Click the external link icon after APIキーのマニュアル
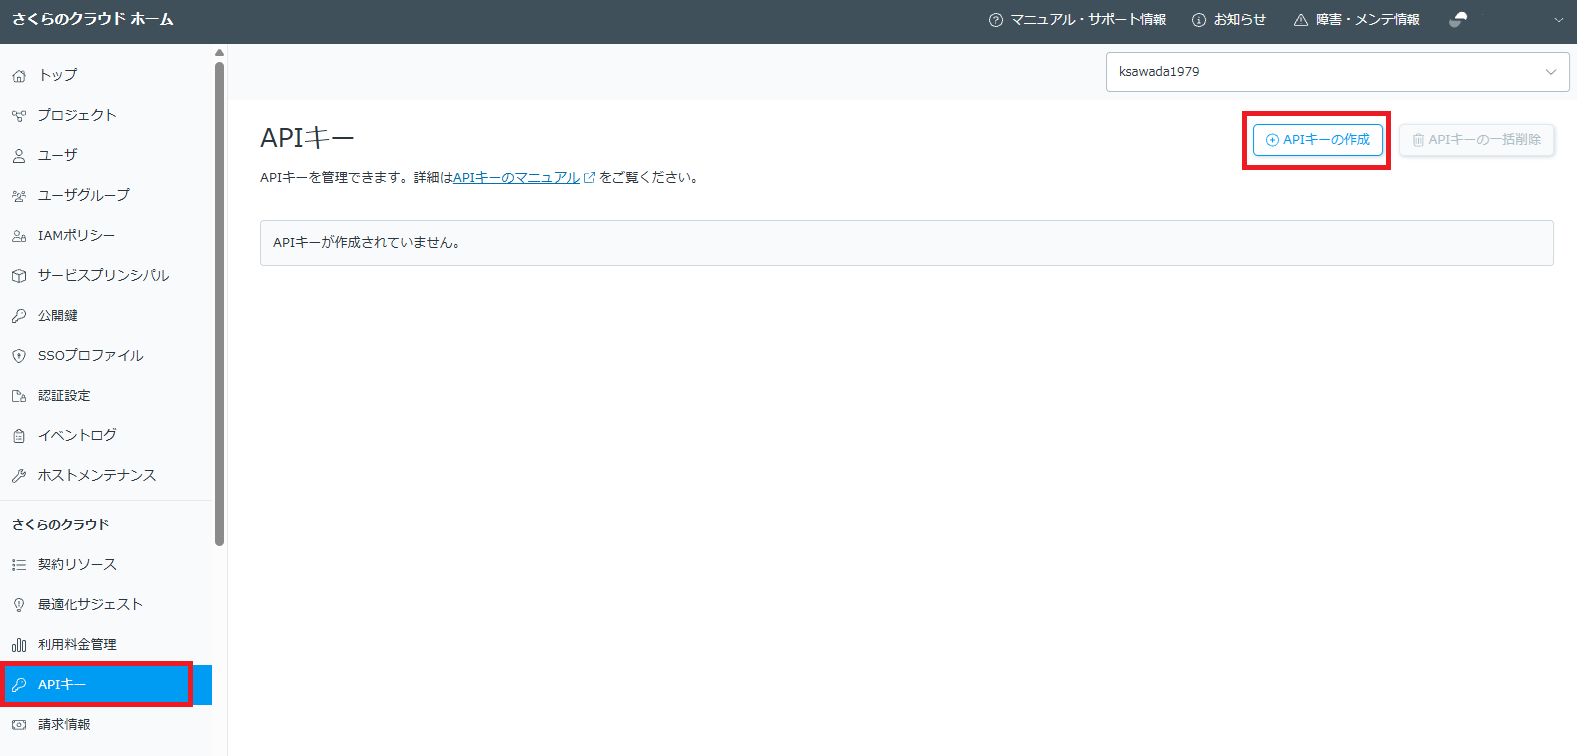Image resolution: width=1577 pixels, height=756 pixels. pyautogui.click(x=590, y=178)
